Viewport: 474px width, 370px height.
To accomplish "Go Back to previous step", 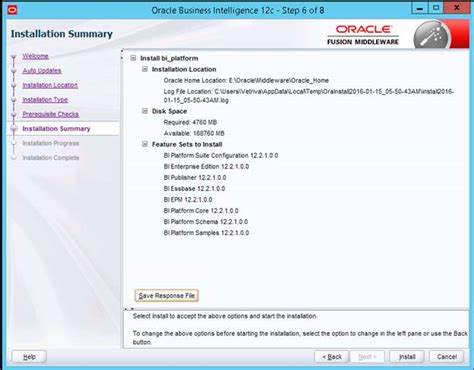I will pos(332,357).
